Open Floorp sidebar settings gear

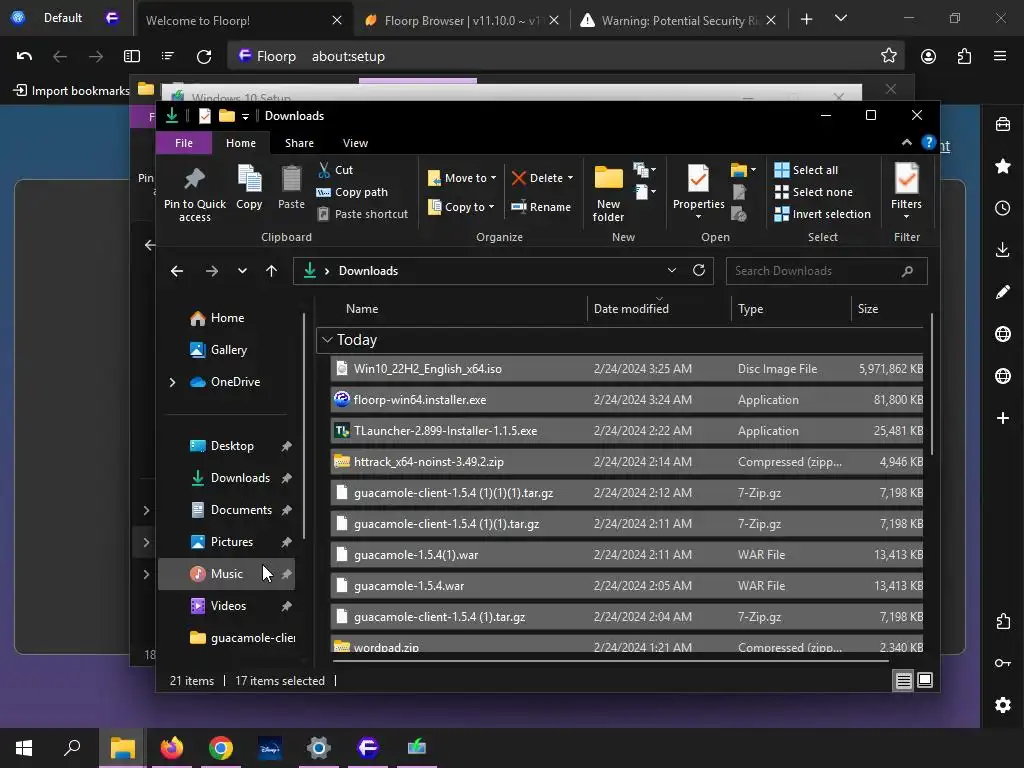[x=1002, y=705]
